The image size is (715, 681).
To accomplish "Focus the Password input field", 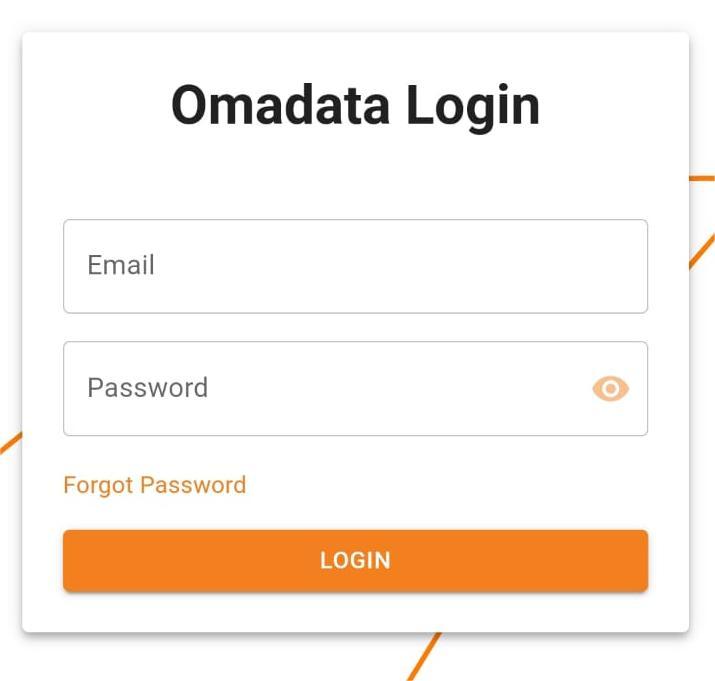I will click(355, 389).
